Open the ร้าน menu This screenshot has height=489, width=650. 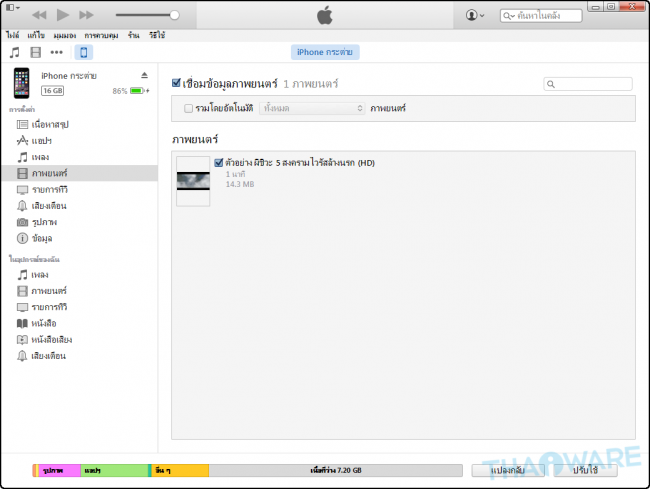pos(133,35)
